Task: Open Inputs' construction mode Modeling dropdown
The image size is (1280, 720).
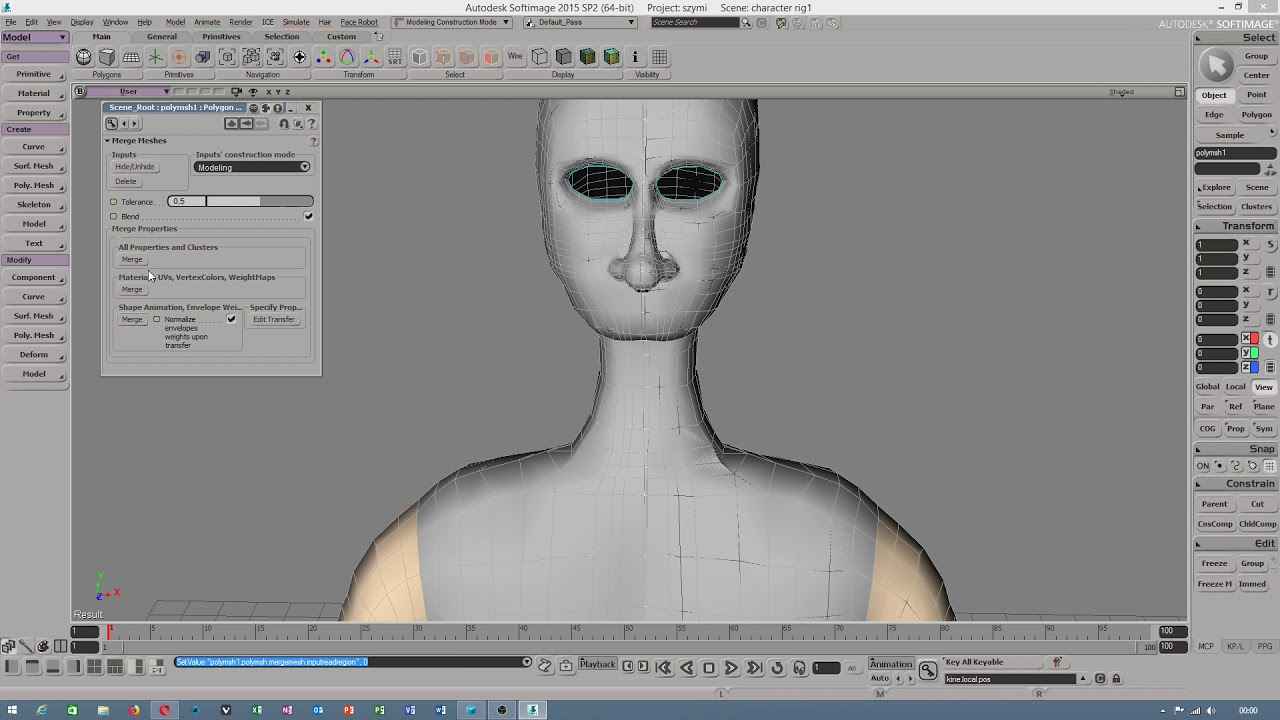Action: pos(252,167)
